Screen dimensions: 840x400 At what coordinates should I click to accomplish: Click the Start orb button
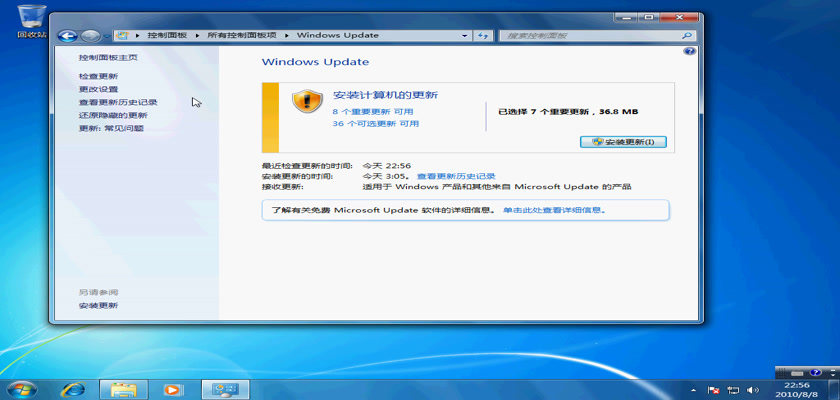tap(21, 388)
